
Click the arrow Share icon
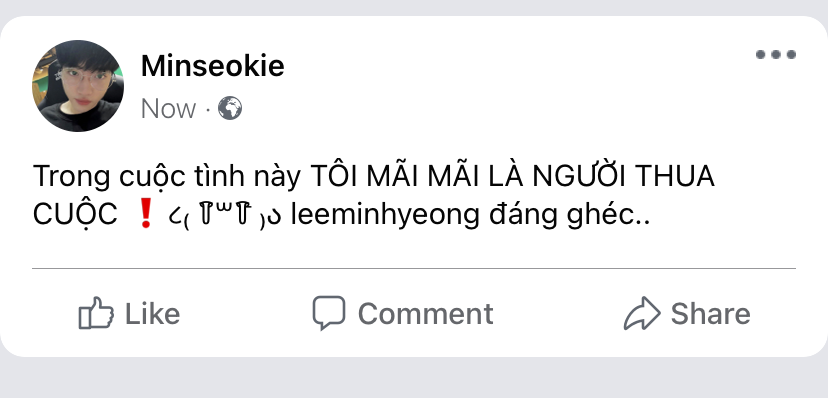pos(642,313)
